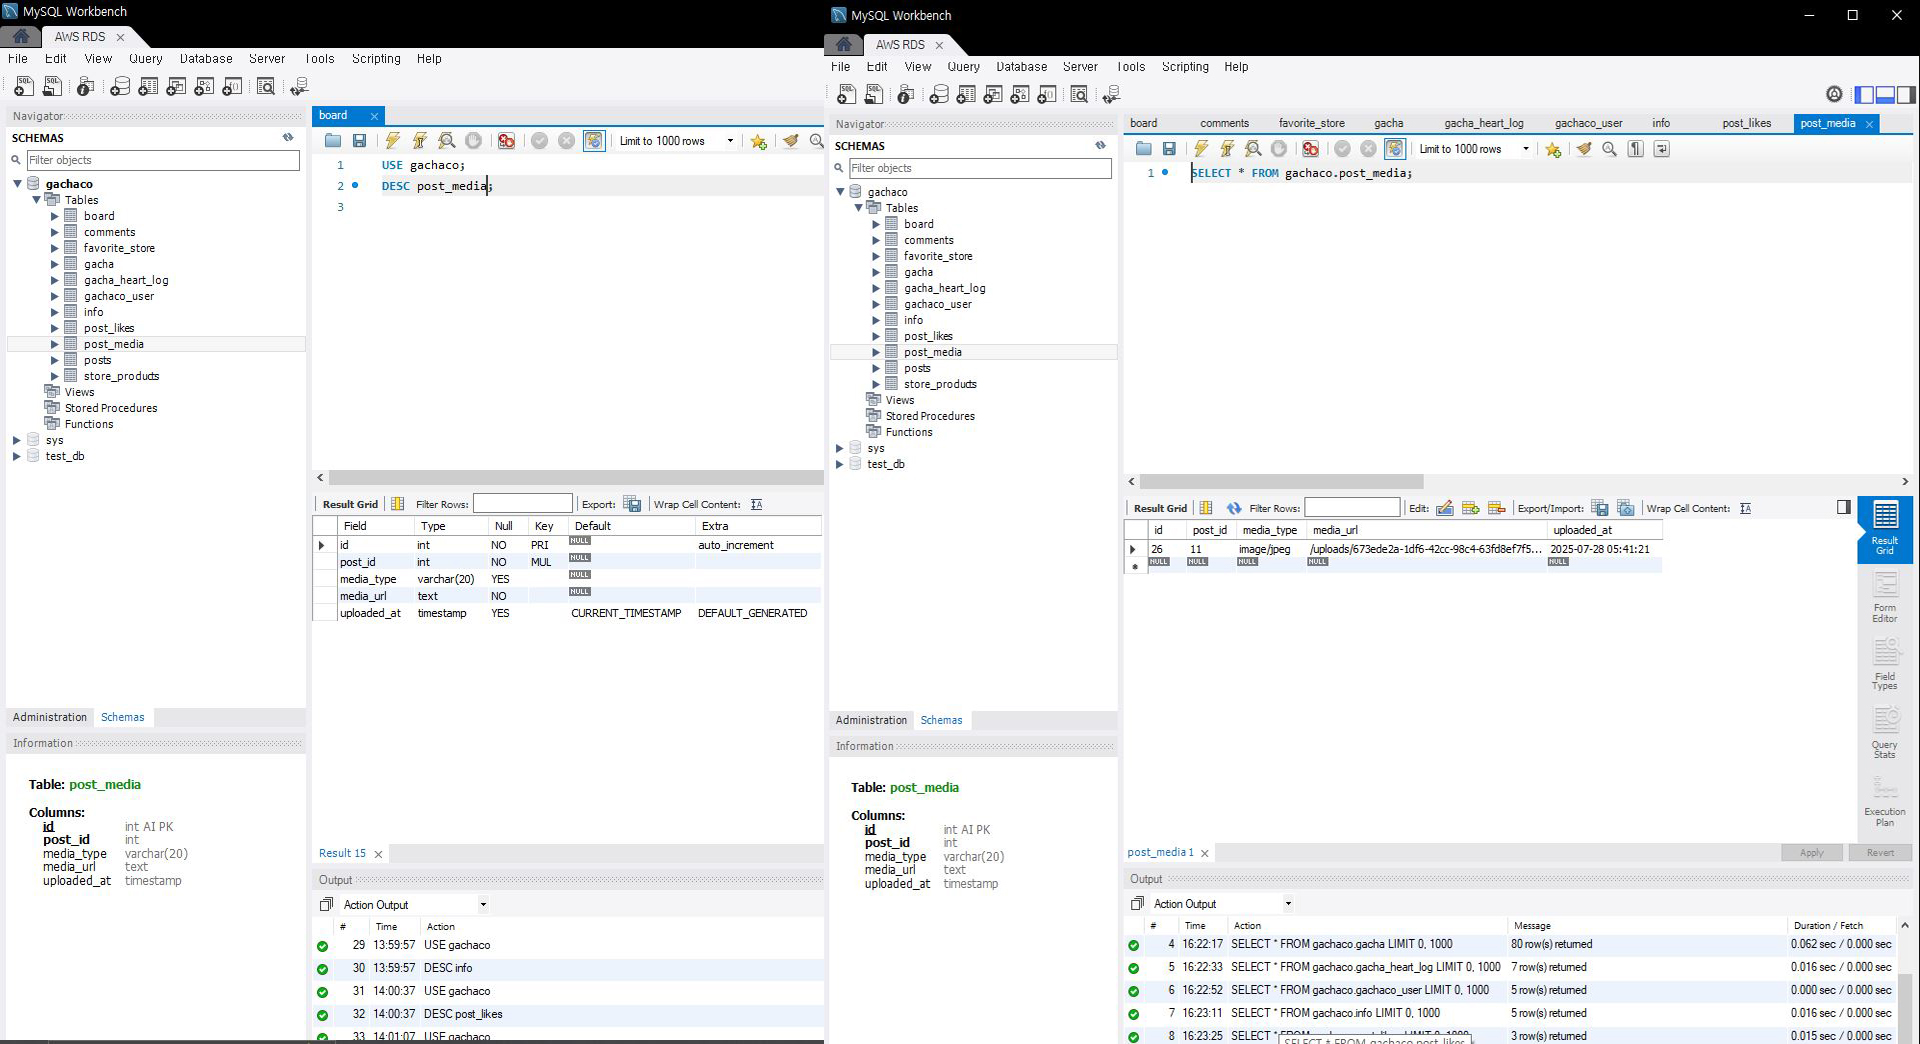This screenshot has height=1044, width=1920.
Task: Click explain query magnifier in left window
Action: [x=447, y=141]
